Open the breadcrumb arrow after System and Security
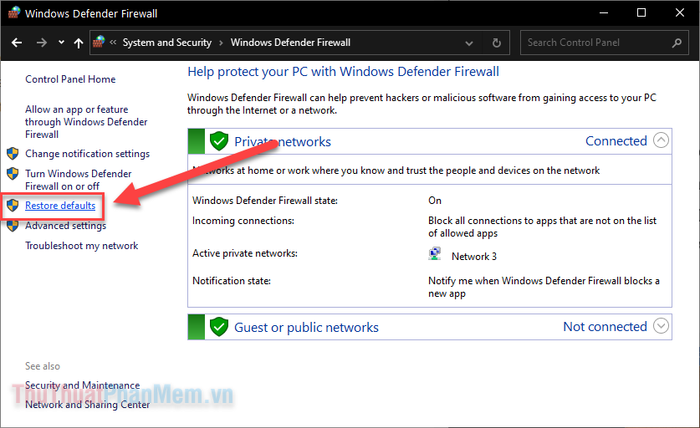Viewport: 700px width, 428px height. pos(221,43)
